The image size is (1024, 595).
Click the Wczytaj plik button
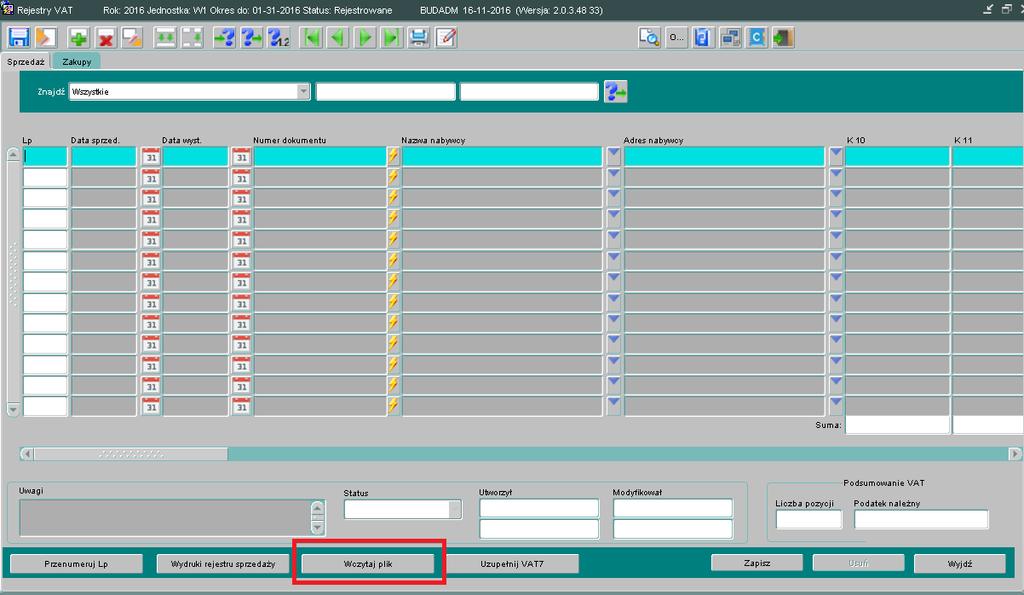[x=368, y=564]
